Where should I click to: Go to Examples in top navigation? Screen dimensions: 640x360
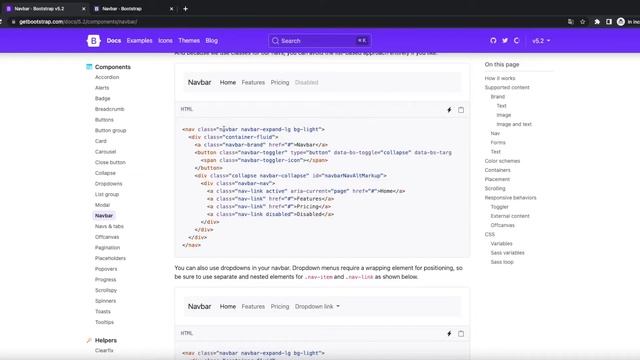click(x=139, y=41)
